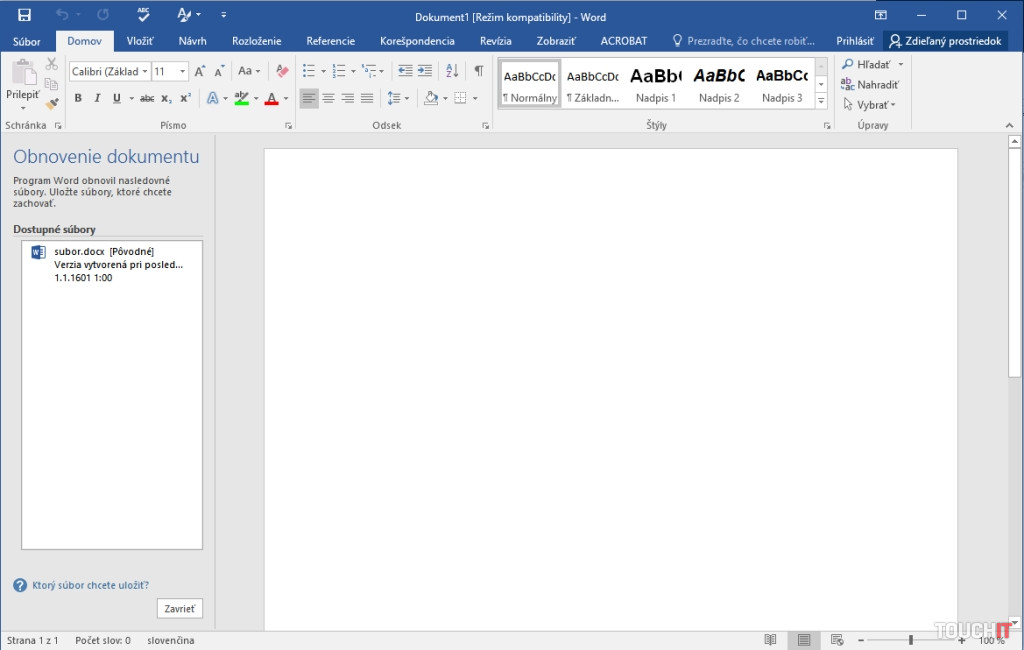1024x650 pixels.
Task: Expand the styles gallery
Action: click(x=821, y=101)
